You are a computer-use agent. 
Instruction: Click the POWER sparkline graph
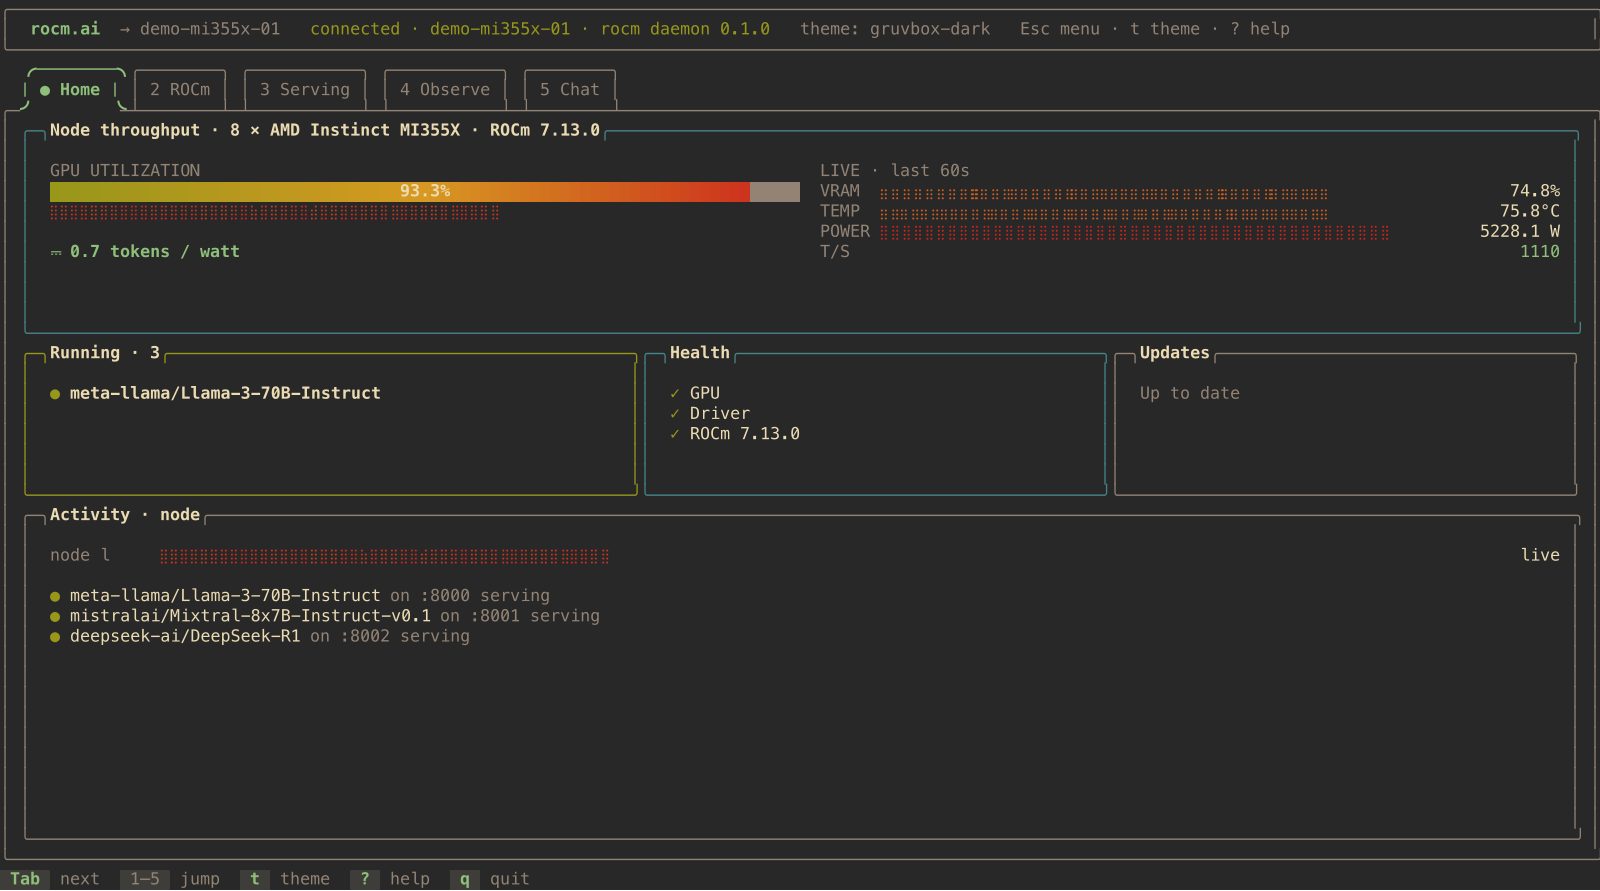coord(1135,233)
